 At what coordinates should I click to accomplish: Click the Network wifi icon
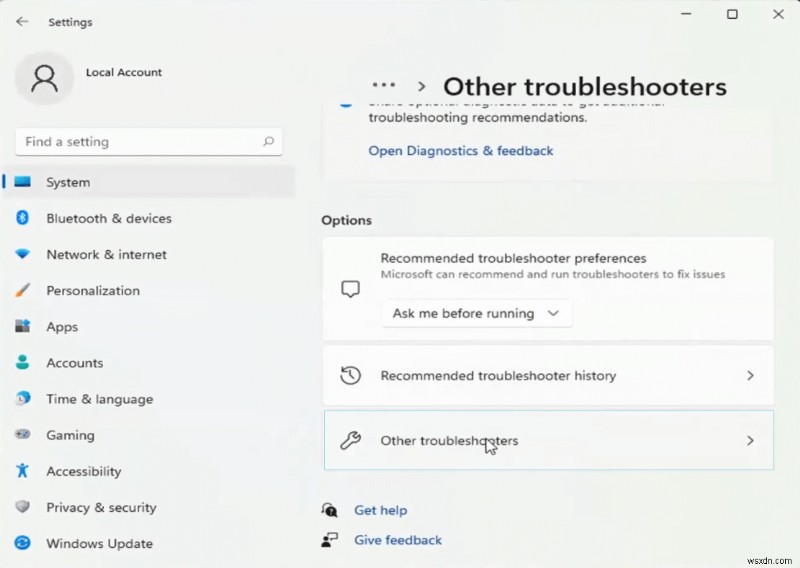[22, 254]
